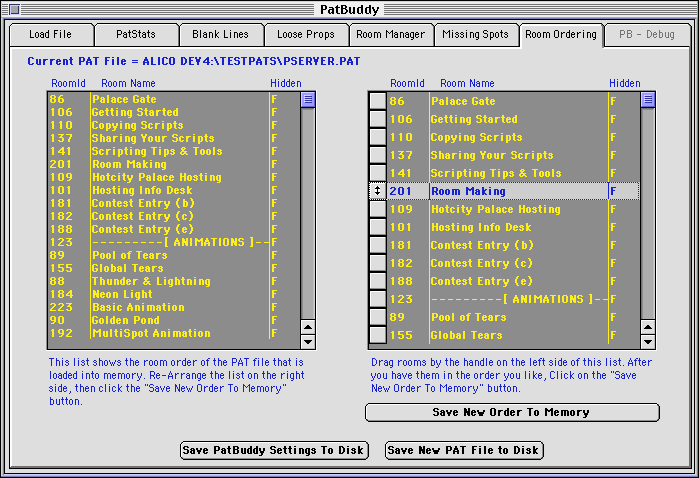Click the window close box in the title bar

[14, 9]
